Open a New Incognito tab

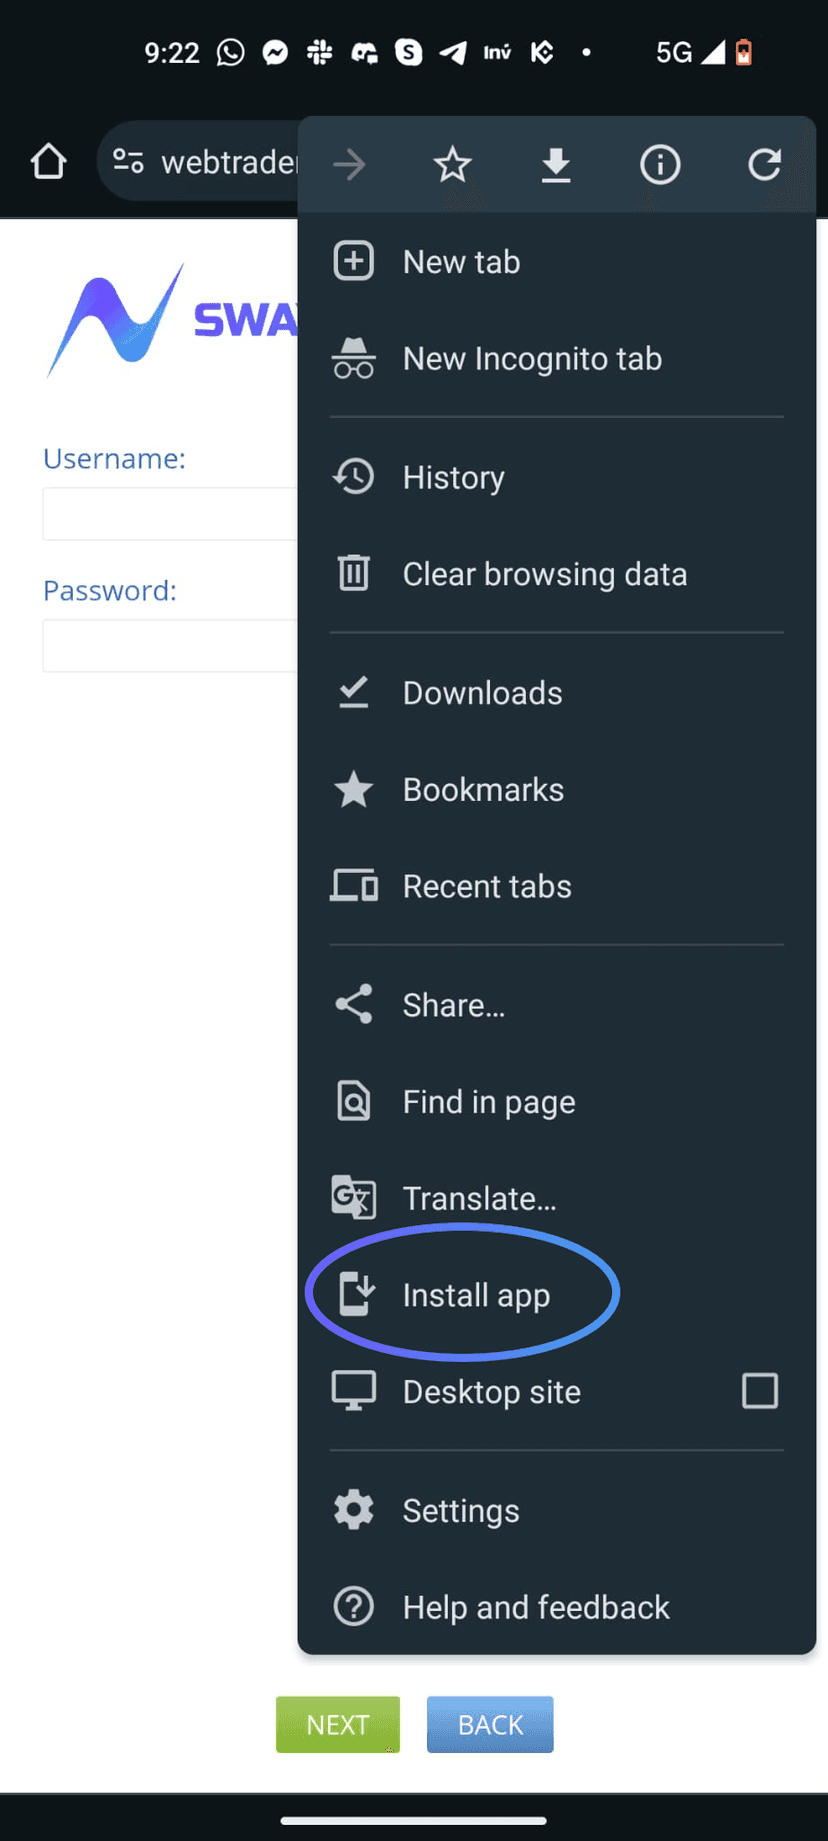pyautogui.click(x=556, y=359)
